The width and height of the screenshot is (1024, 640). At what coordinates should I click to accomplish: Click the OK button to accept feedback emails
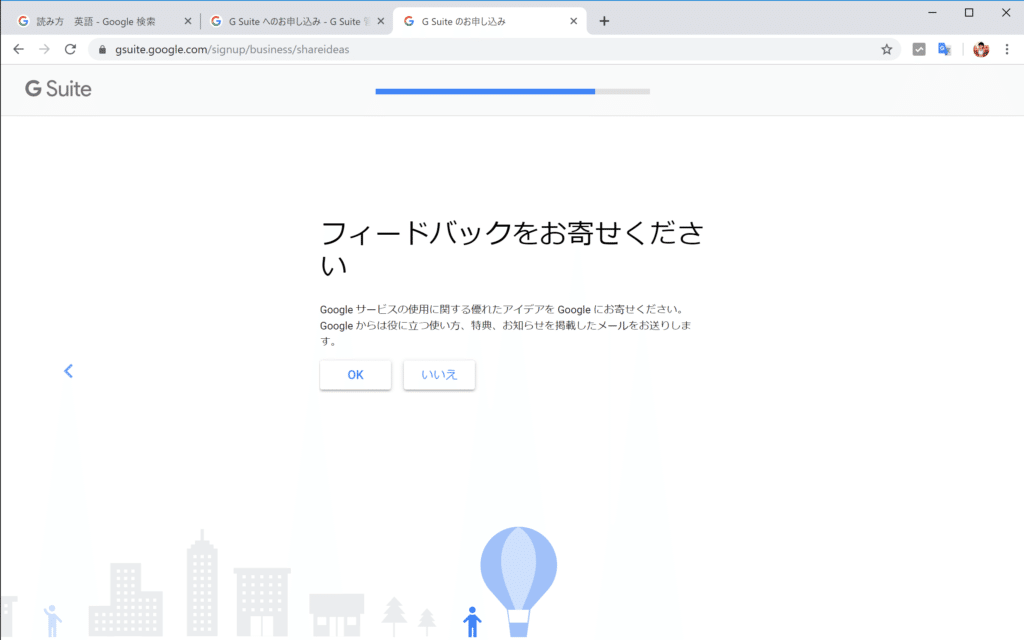click(x=355, y=375)
